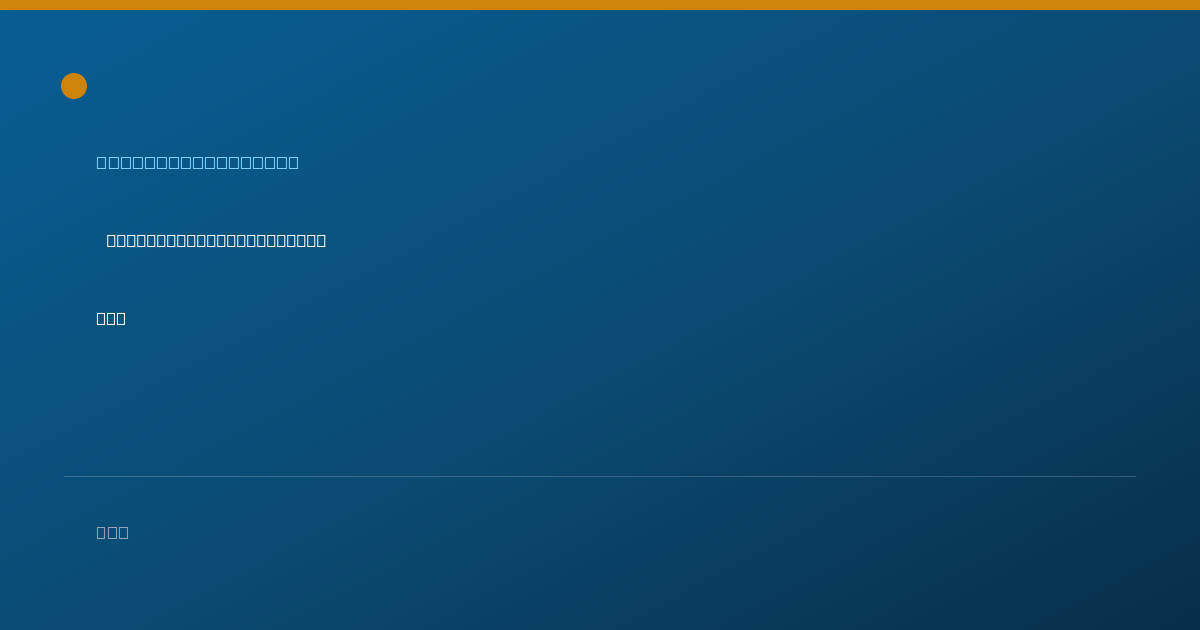Screen dimensions: 1200x630
Task: Click the thin horizontal divider line
Action: pos(600,476)
